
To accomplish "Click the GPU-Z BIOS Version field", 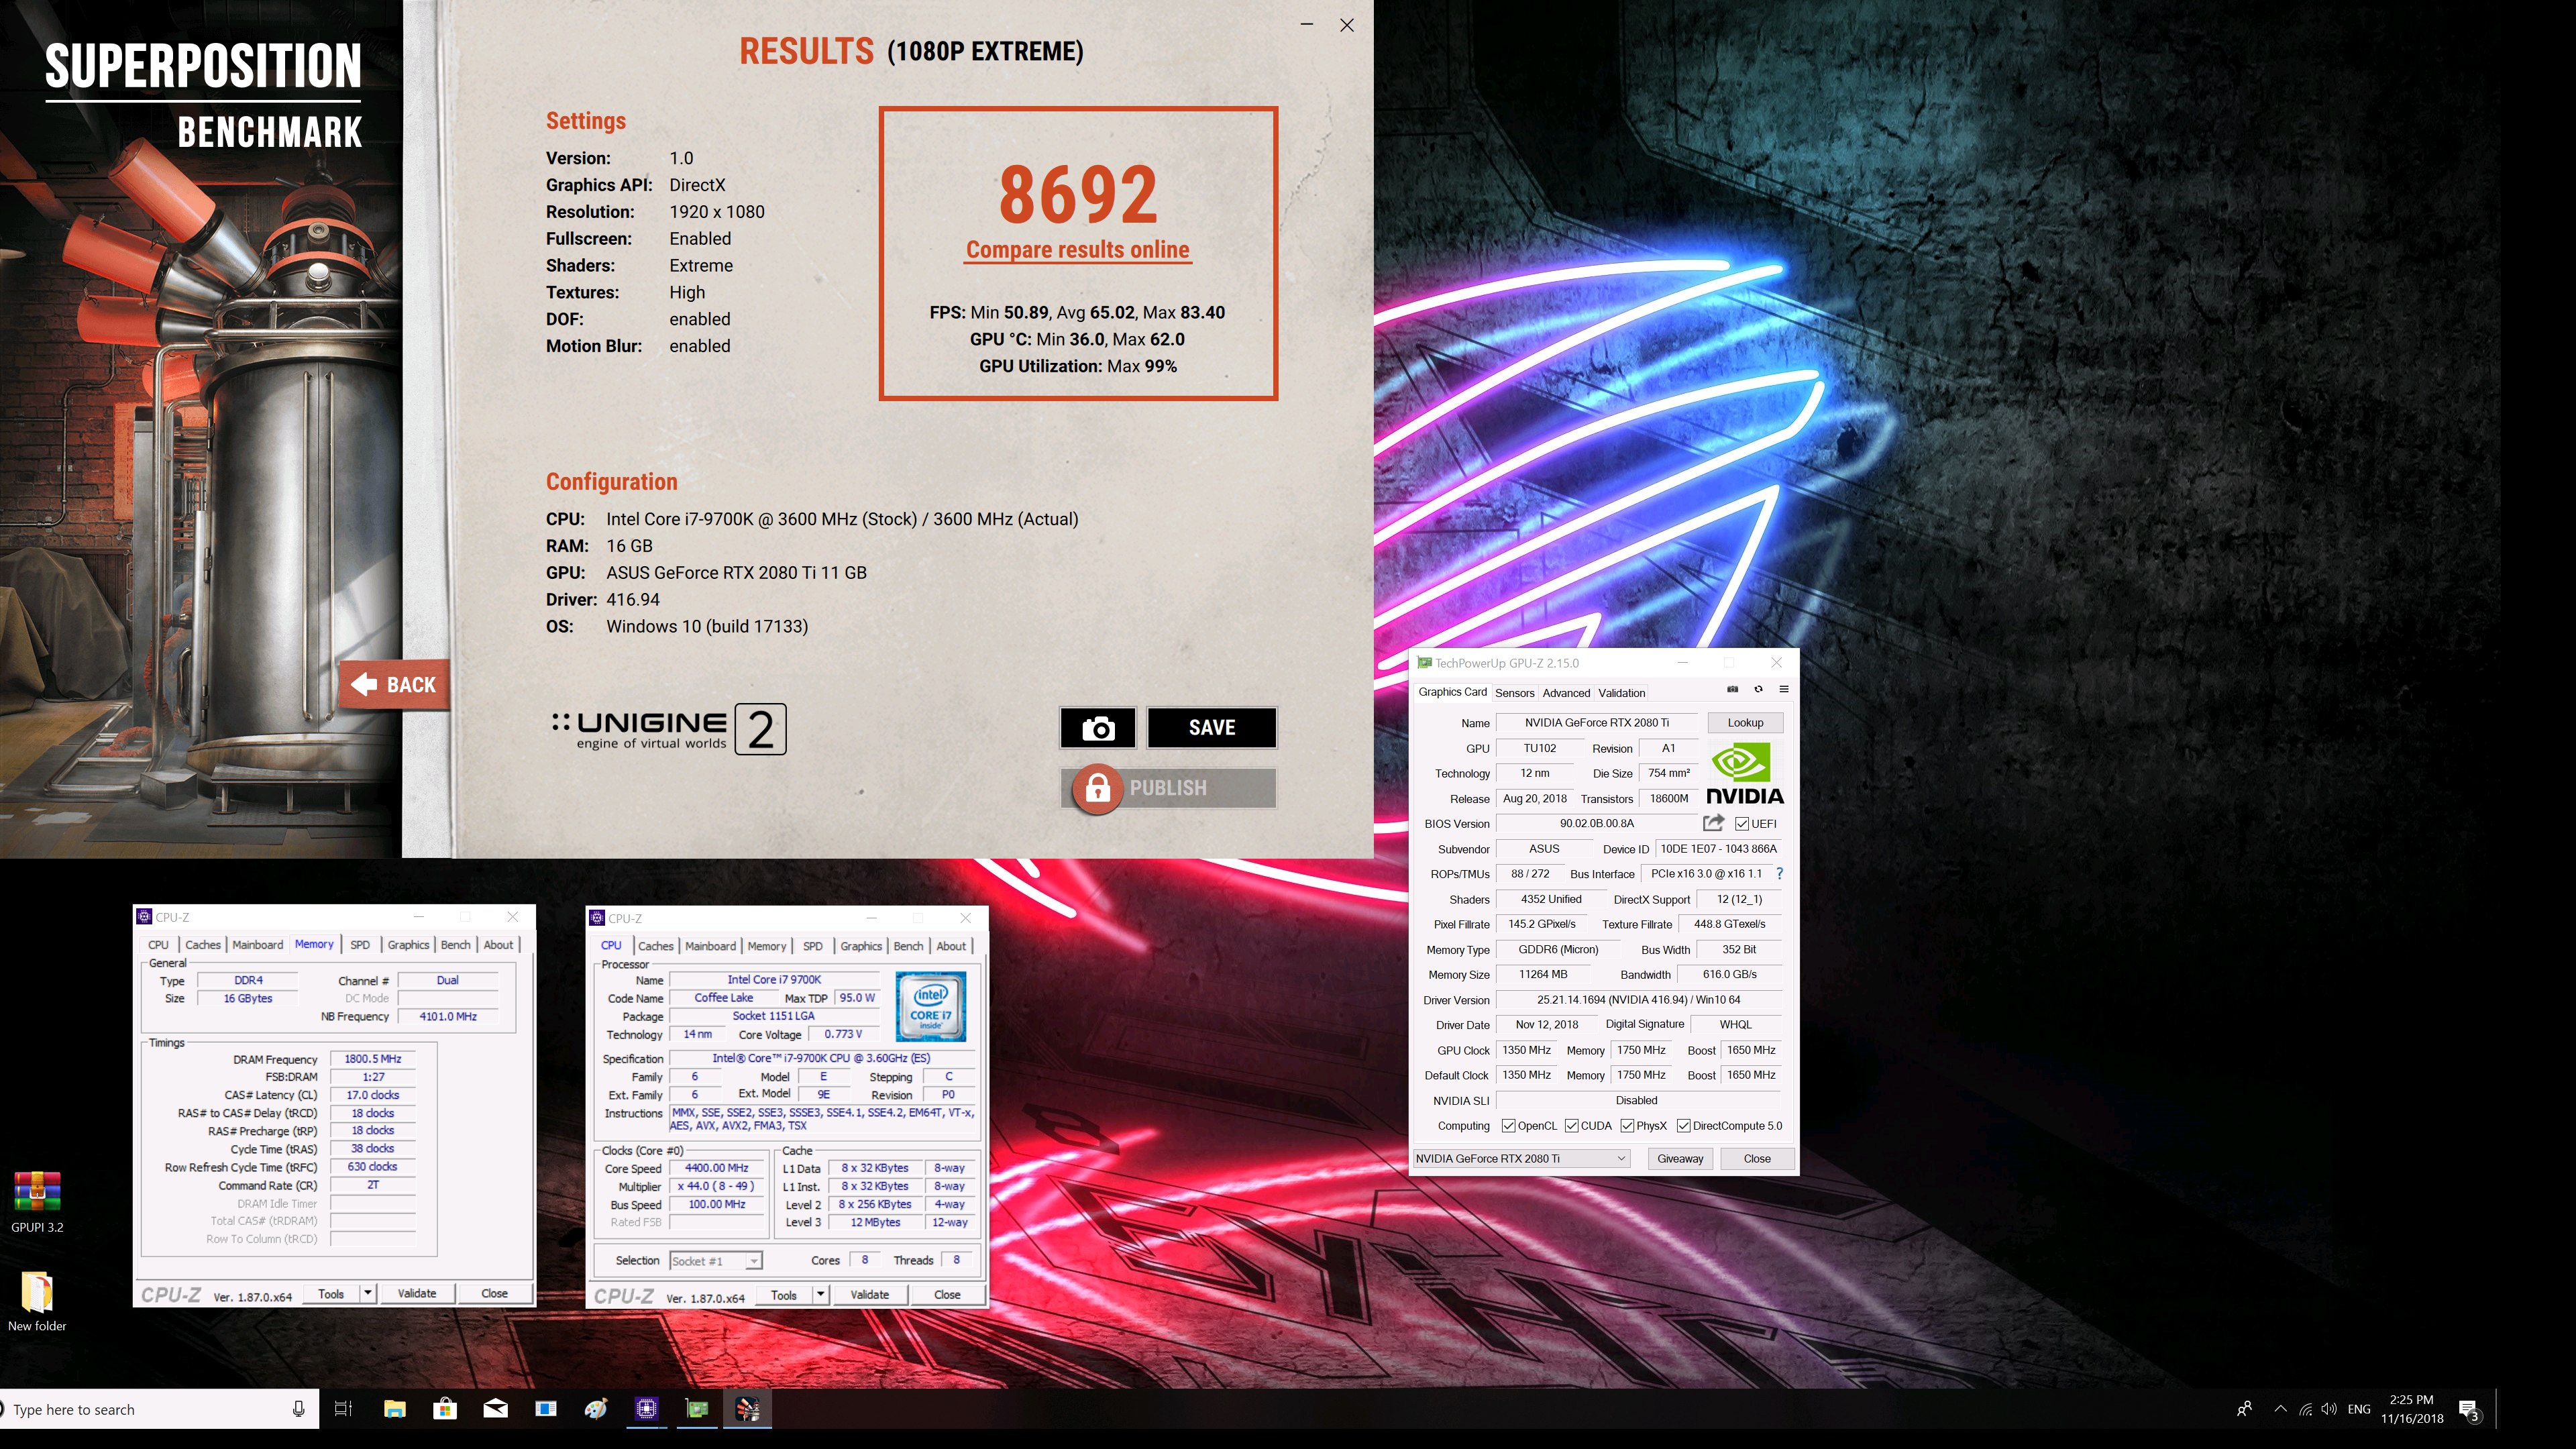I will click(1596, 824).
